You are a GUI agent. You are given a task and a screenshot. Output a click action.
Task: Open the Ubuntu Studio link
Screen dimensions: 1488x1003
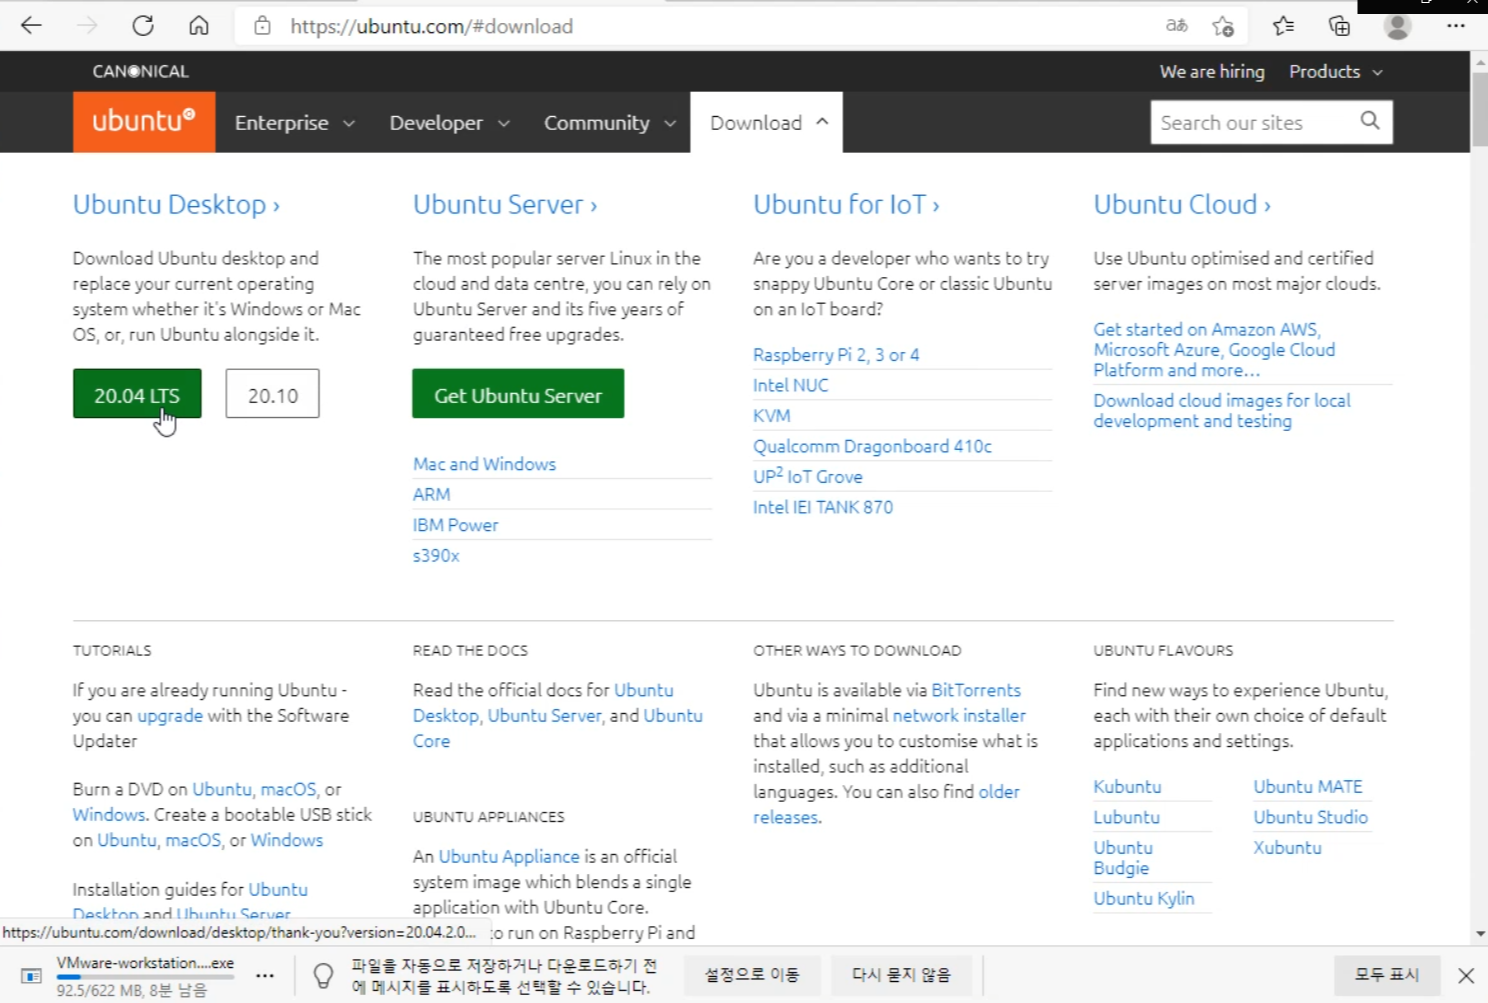click(x=1311, y=817)
